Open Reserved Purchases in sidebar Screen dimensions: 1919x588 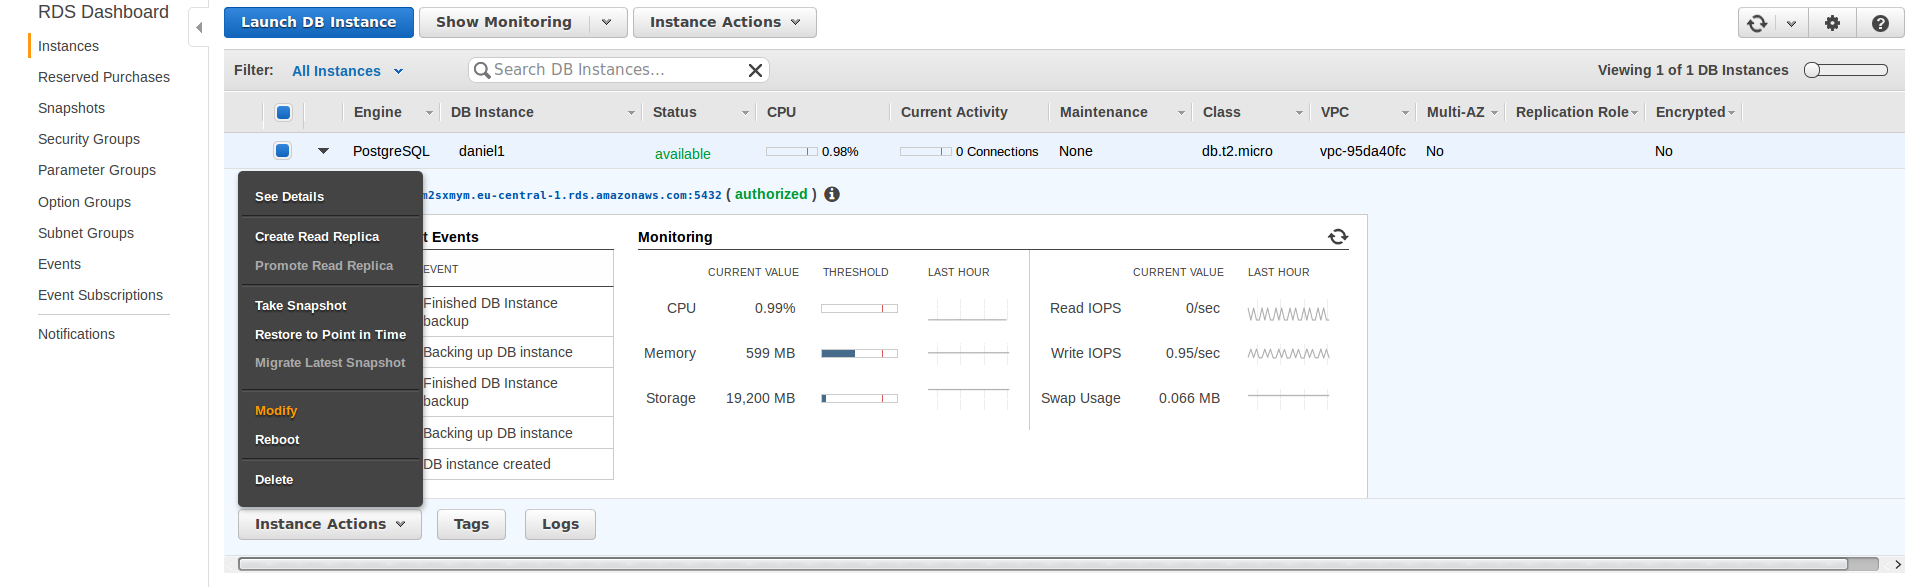pyautogui.click(x=104, y=77)
